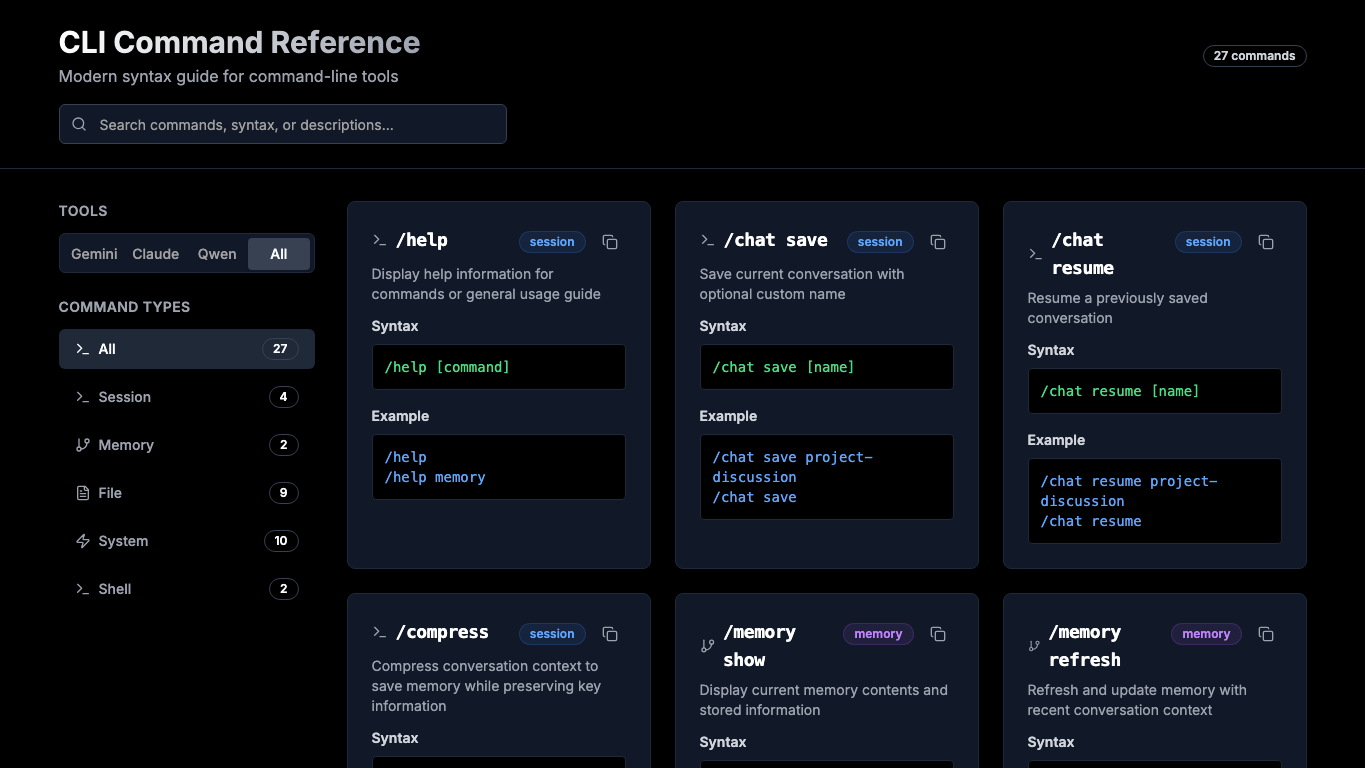This screenshot has height=768, width=1365.
Task: Copy the /help command
Action: click(x=610, y=241)
